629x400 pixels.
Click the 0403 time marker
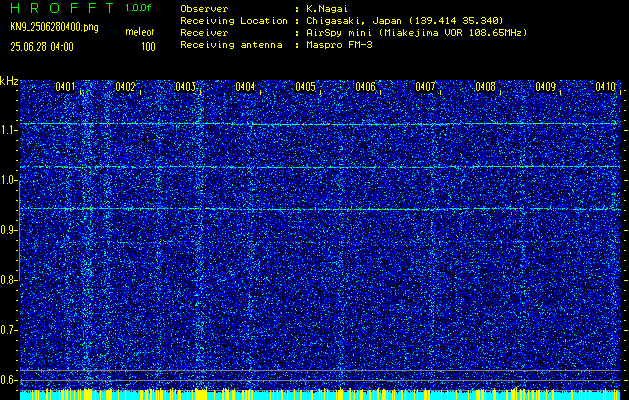click(185, 87)
